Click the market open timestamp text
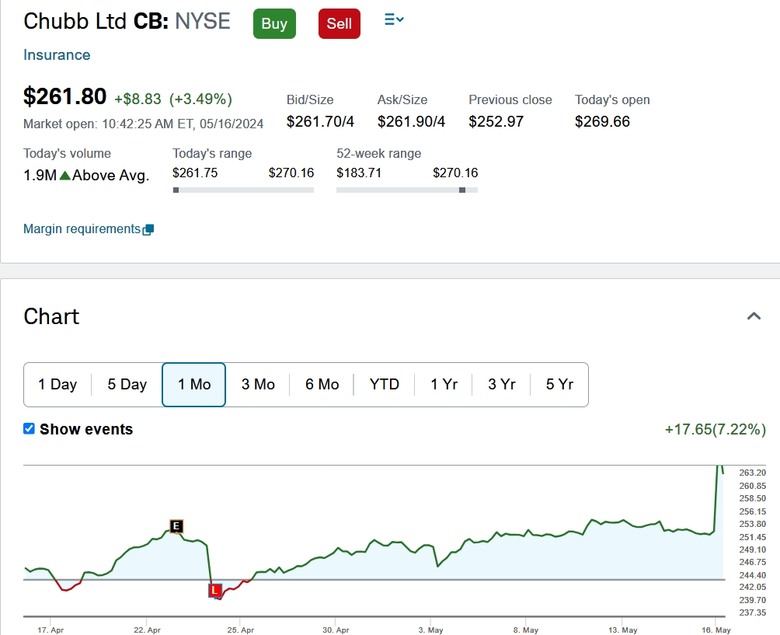The width and height of the screenshot is (780, 635). point(143,124)
